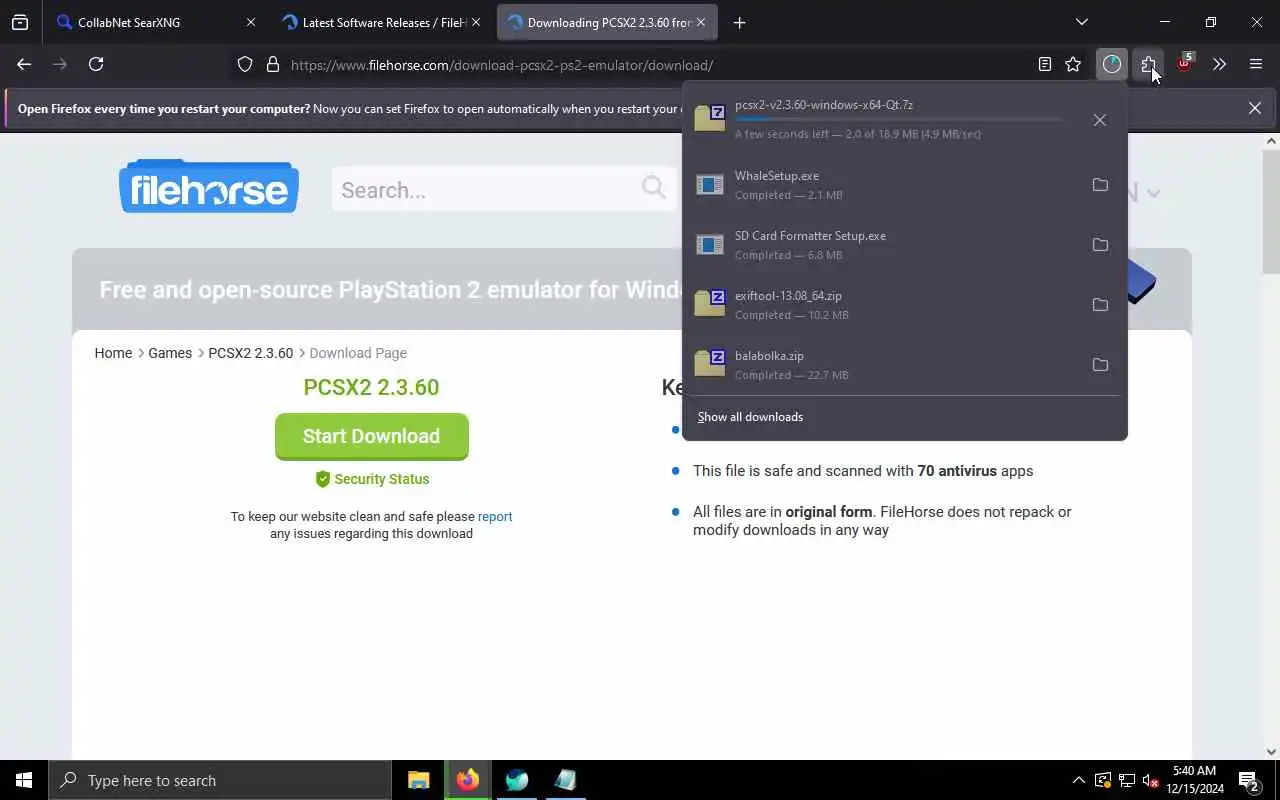1280x800 pixels.
Task: Show exiftool-13.08_64.zip in its folder
Action: [x=1100, y=305]
